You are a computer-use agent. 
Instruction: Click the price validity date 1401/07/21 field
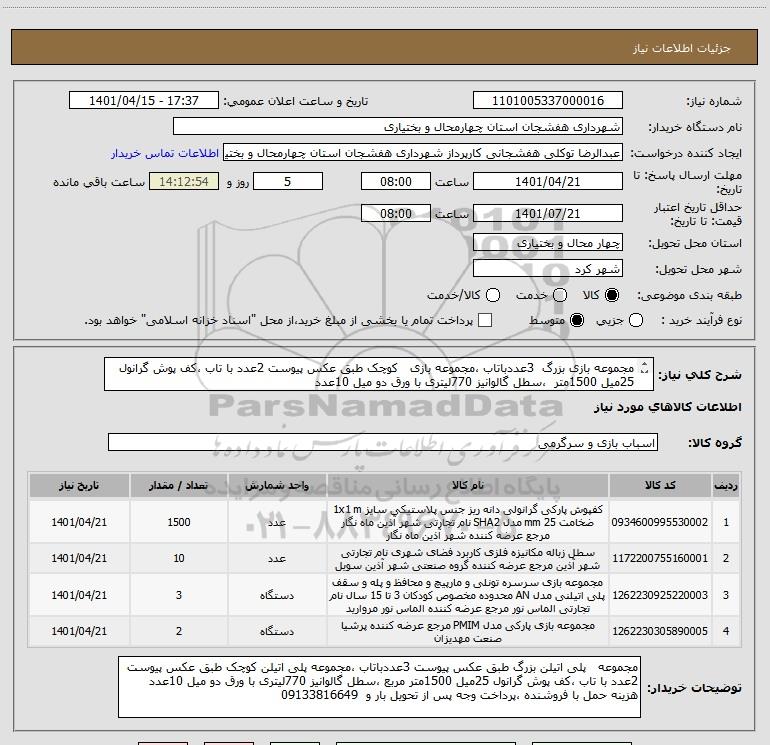pyautogui.click(x=548, y=213)
